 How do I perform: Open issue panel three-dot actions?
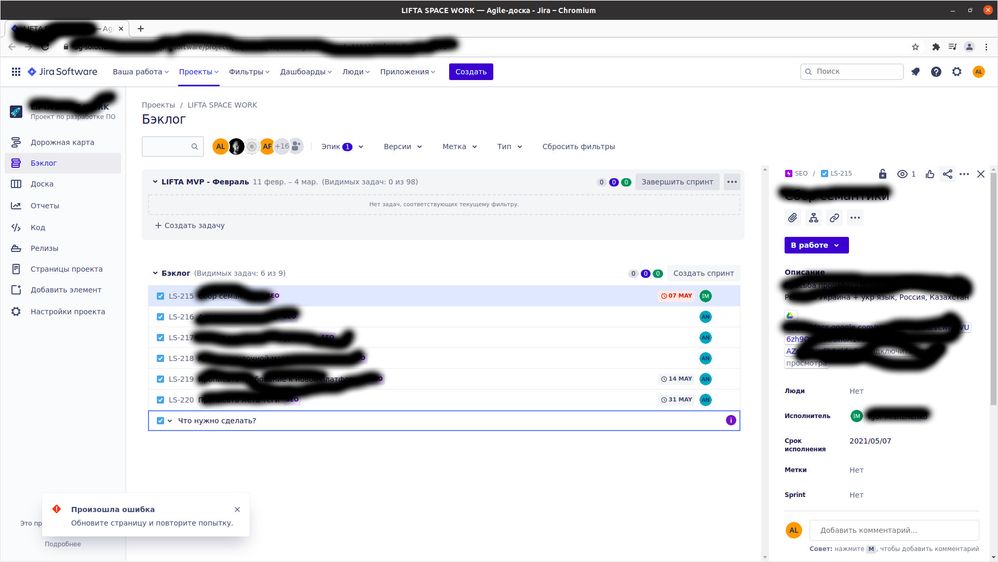coord(964,174)
